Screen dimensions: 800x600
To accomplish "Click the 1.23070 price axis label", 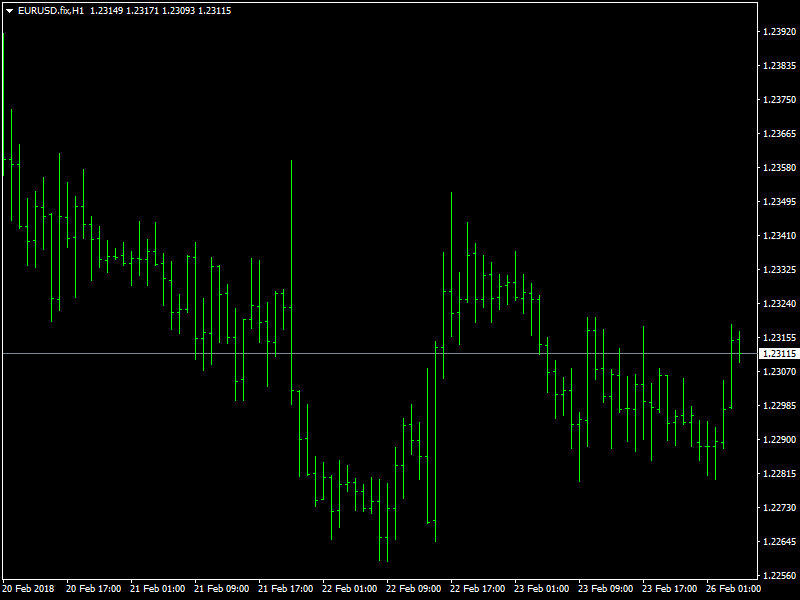I will pos(779,371).
